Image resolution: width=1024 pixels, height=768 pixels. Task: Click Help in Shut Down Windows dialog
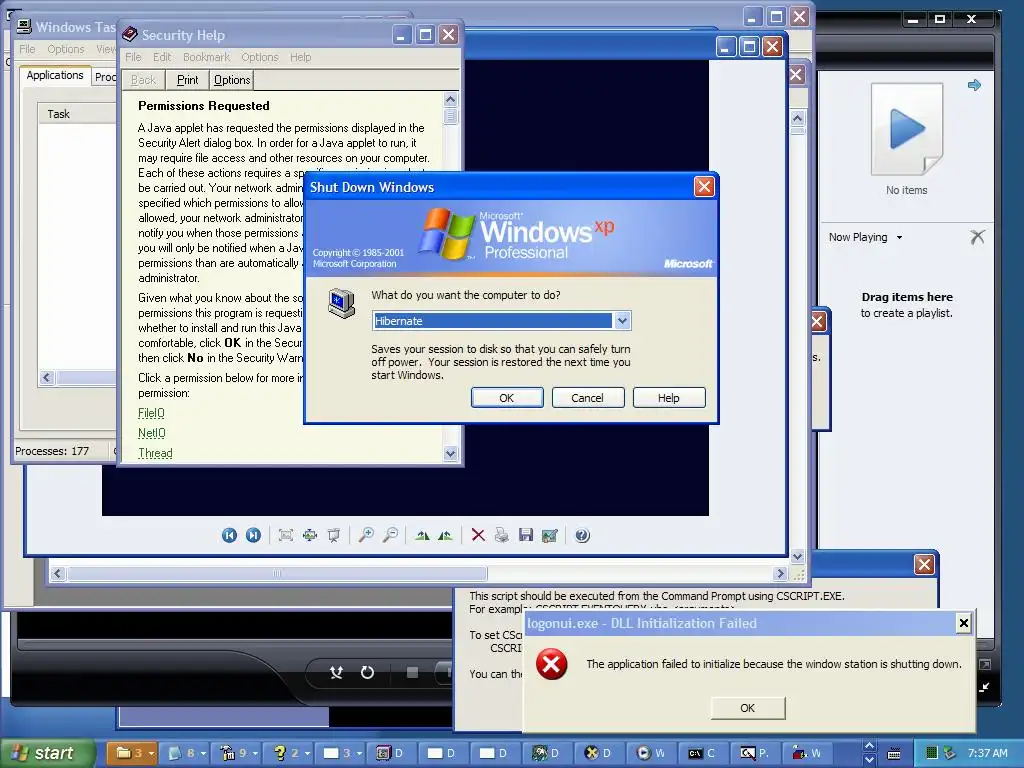pos(669,398)
